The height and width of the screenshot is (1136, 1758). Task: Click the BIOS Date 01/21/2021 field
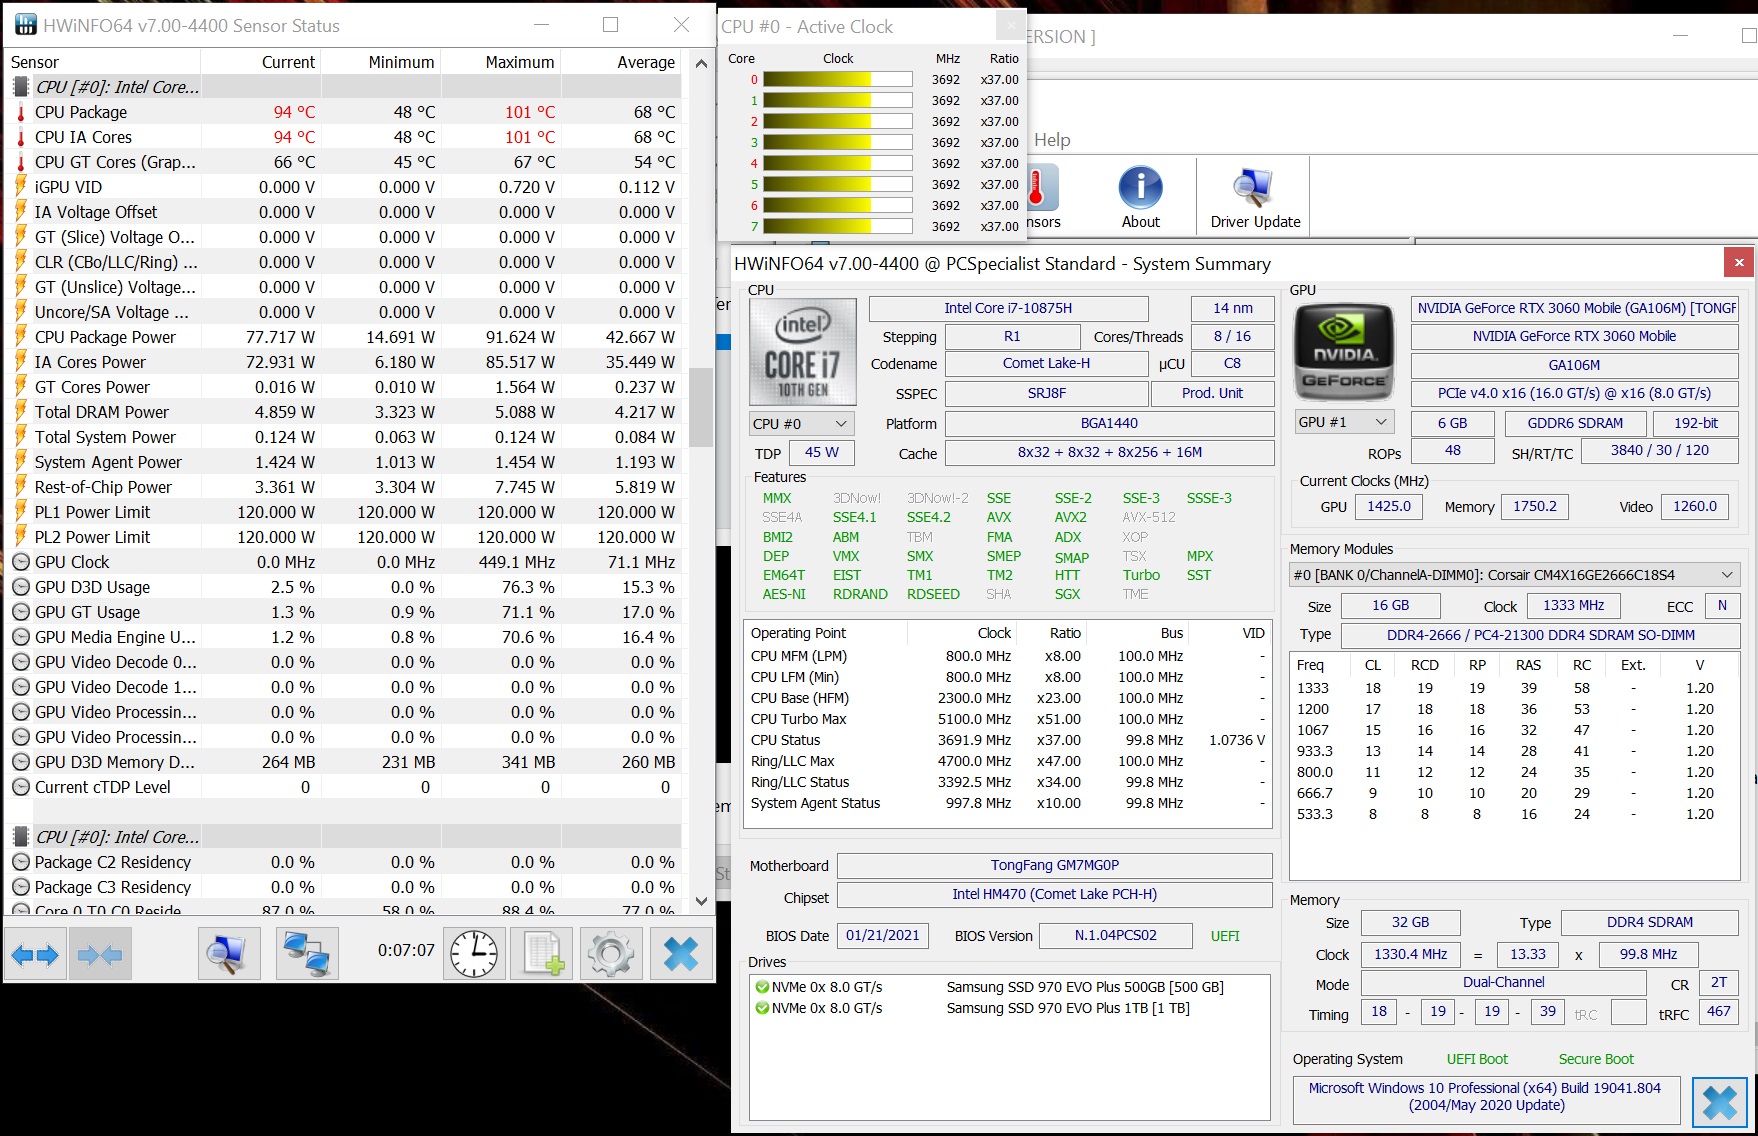[x=882, y=935]
